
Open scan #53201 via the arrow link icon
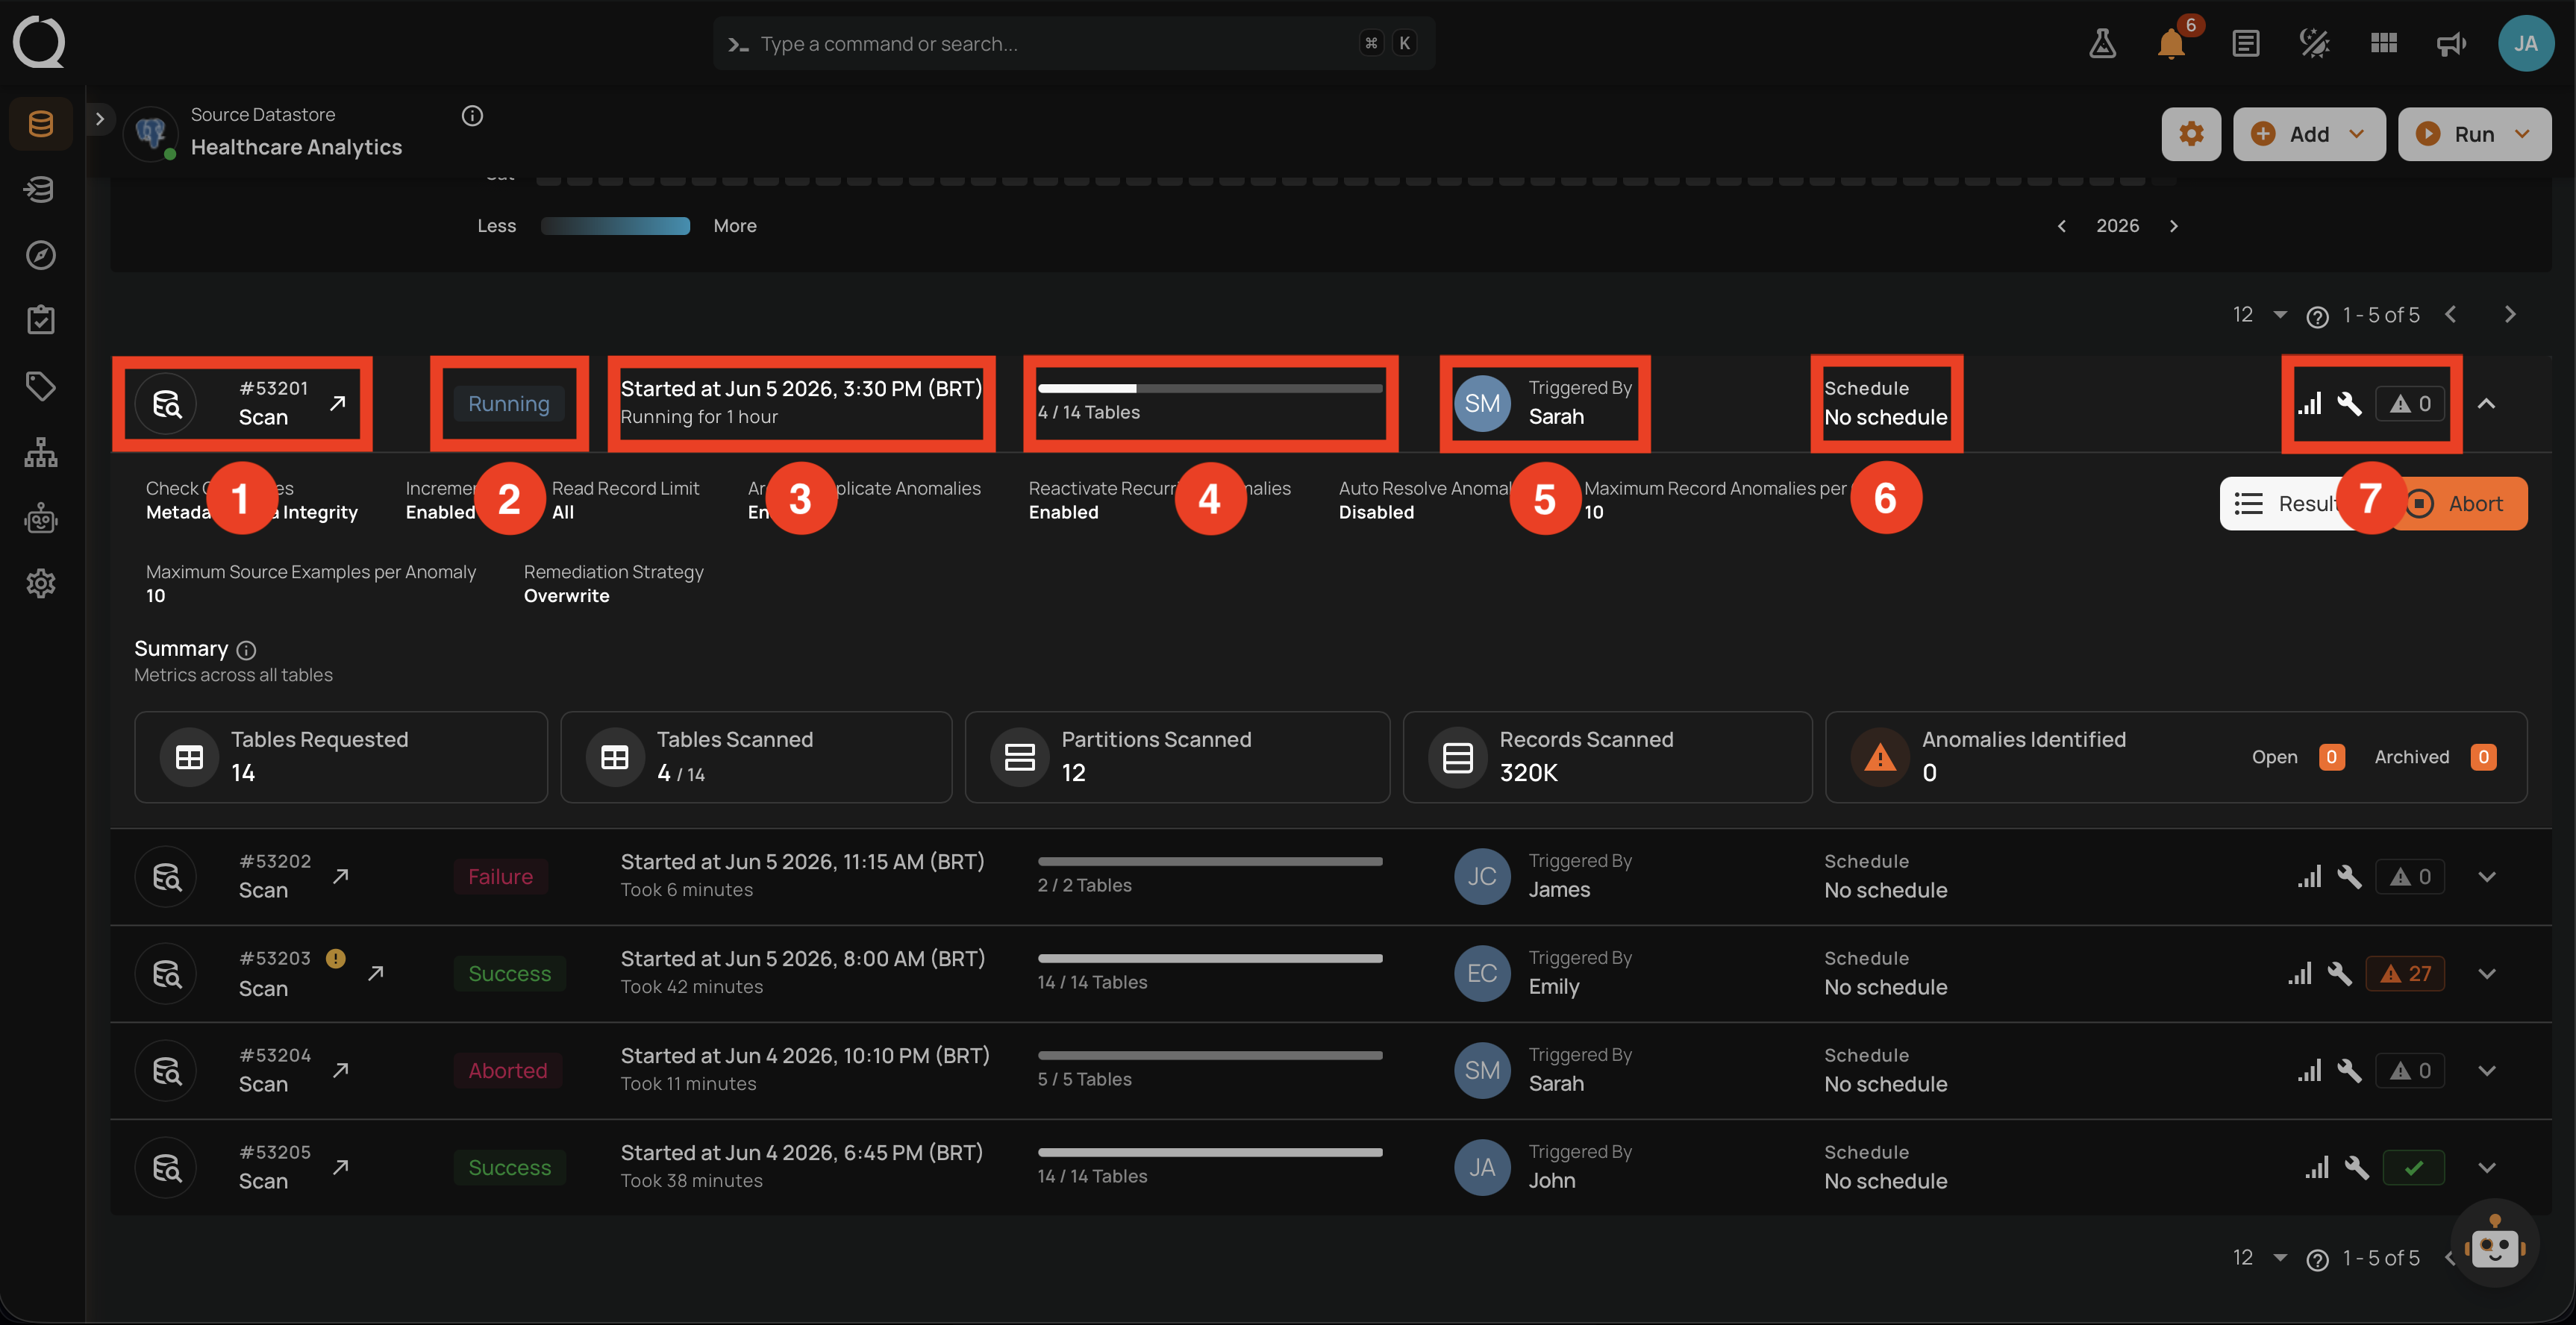tap(338, 403)
